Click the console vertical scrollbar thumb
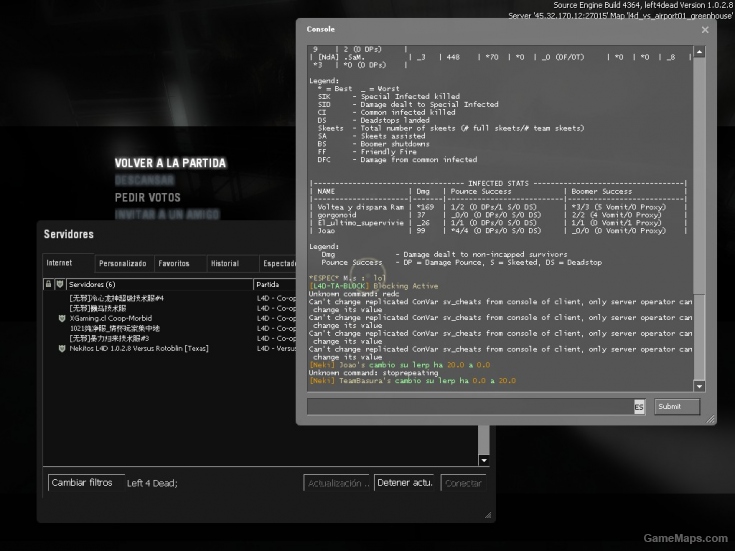 [699, 337]
